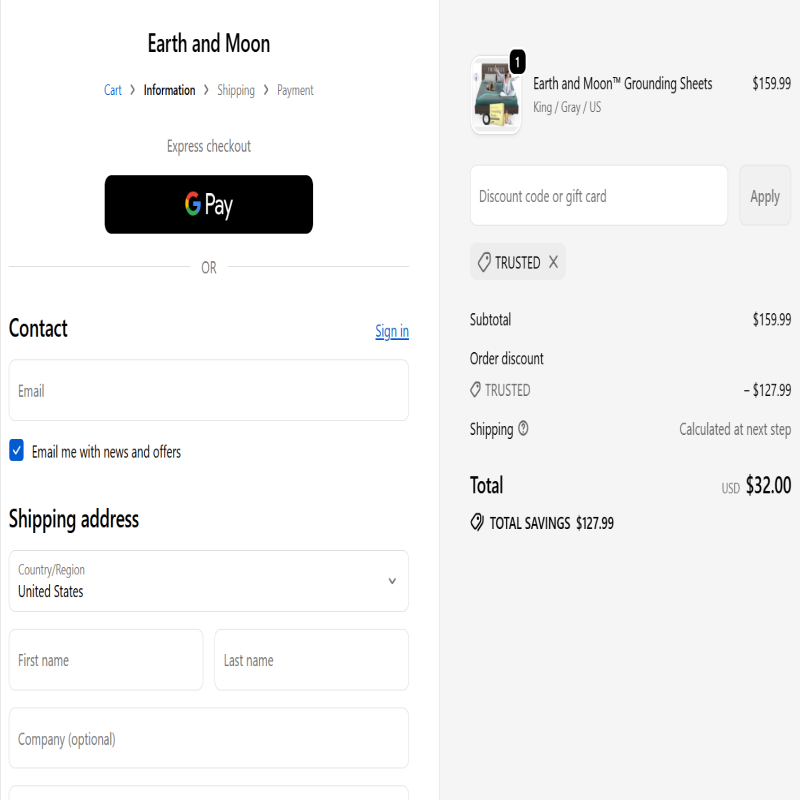Select the Shipping breadcrumb step

pyautogui.click(x=236, y=90)
